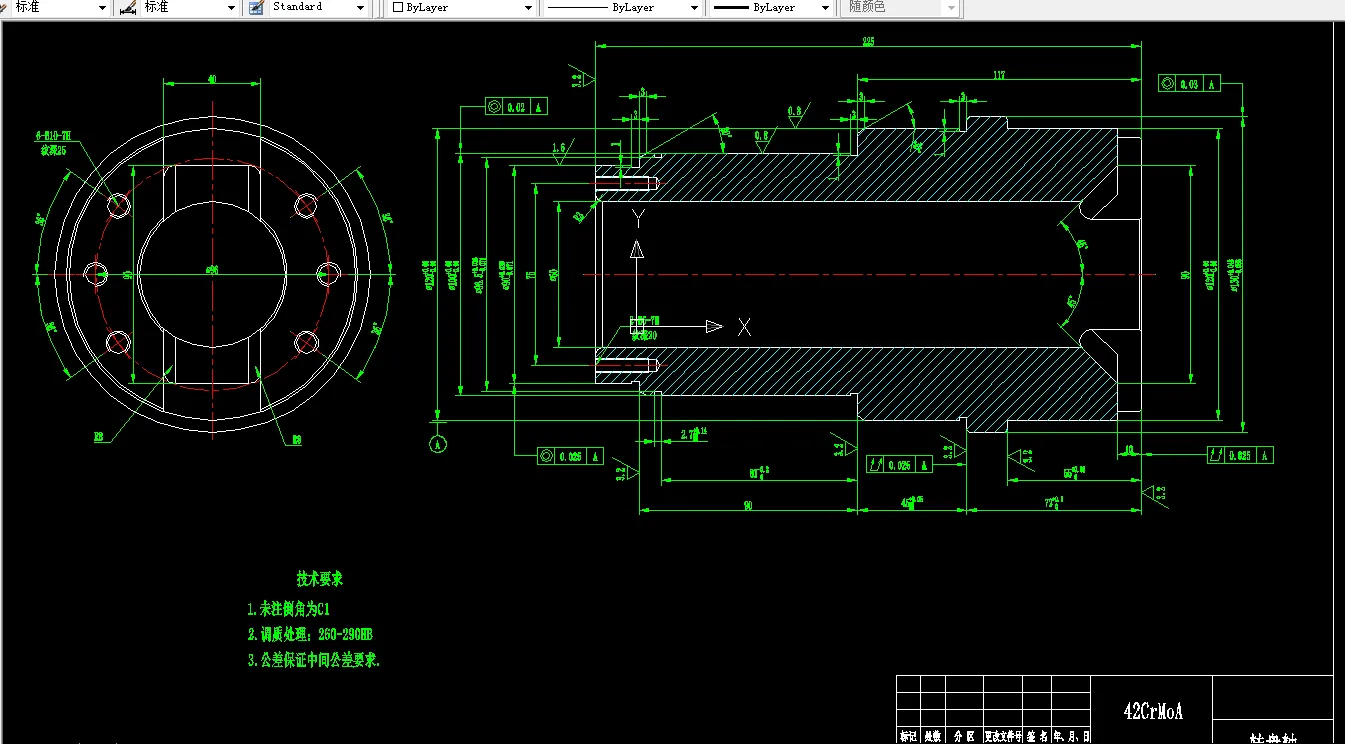Click the UCS X axis label
The image size is (1345, 744).
click(744, 326)
